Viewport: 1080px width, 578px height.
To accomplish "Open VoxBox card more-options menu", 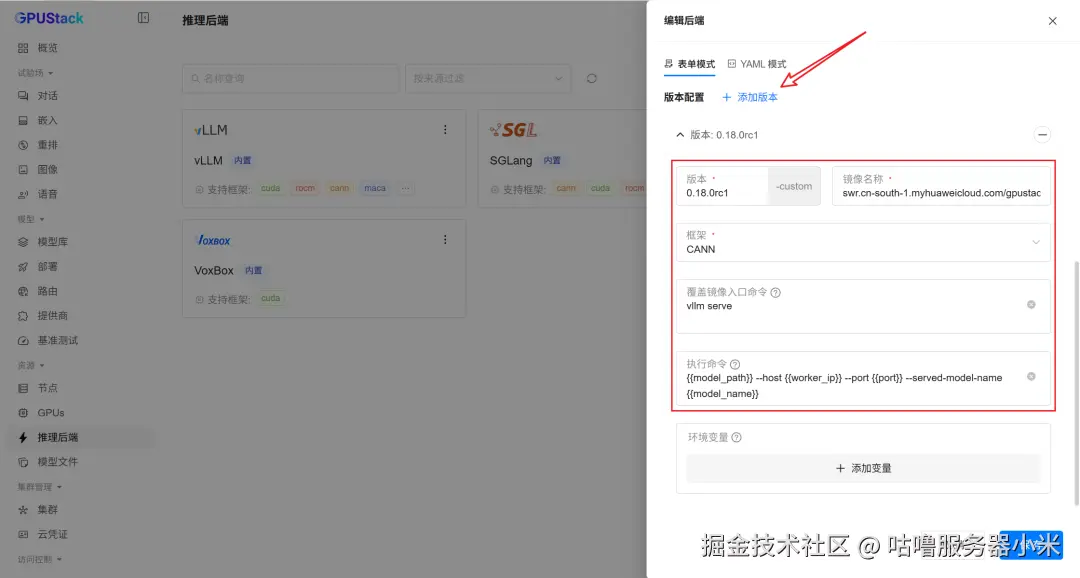I will click(445, 240).
